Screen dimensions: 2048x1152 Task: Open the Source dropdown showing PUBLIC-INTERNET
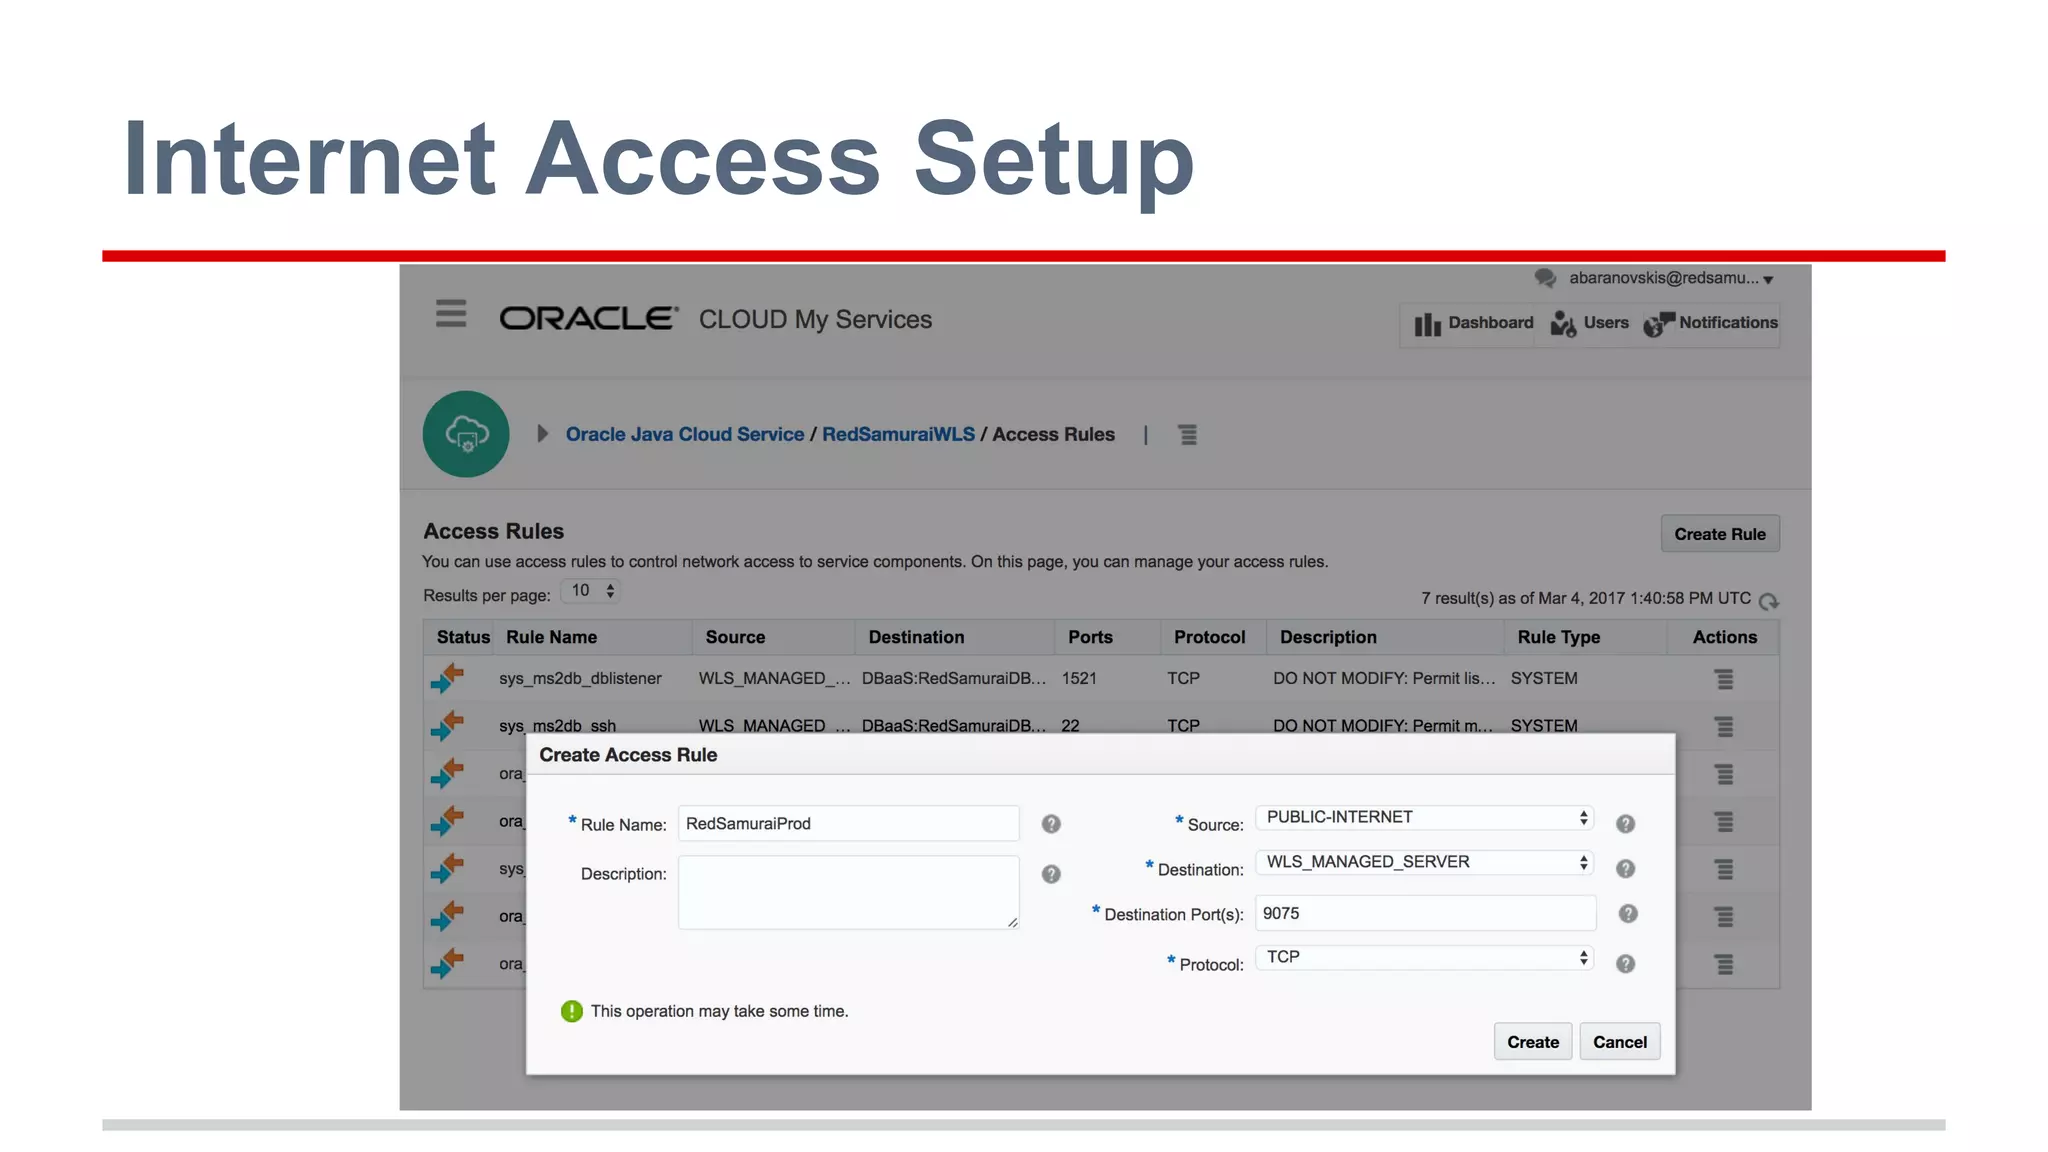pyautogui.click(x=1425, y=817)
